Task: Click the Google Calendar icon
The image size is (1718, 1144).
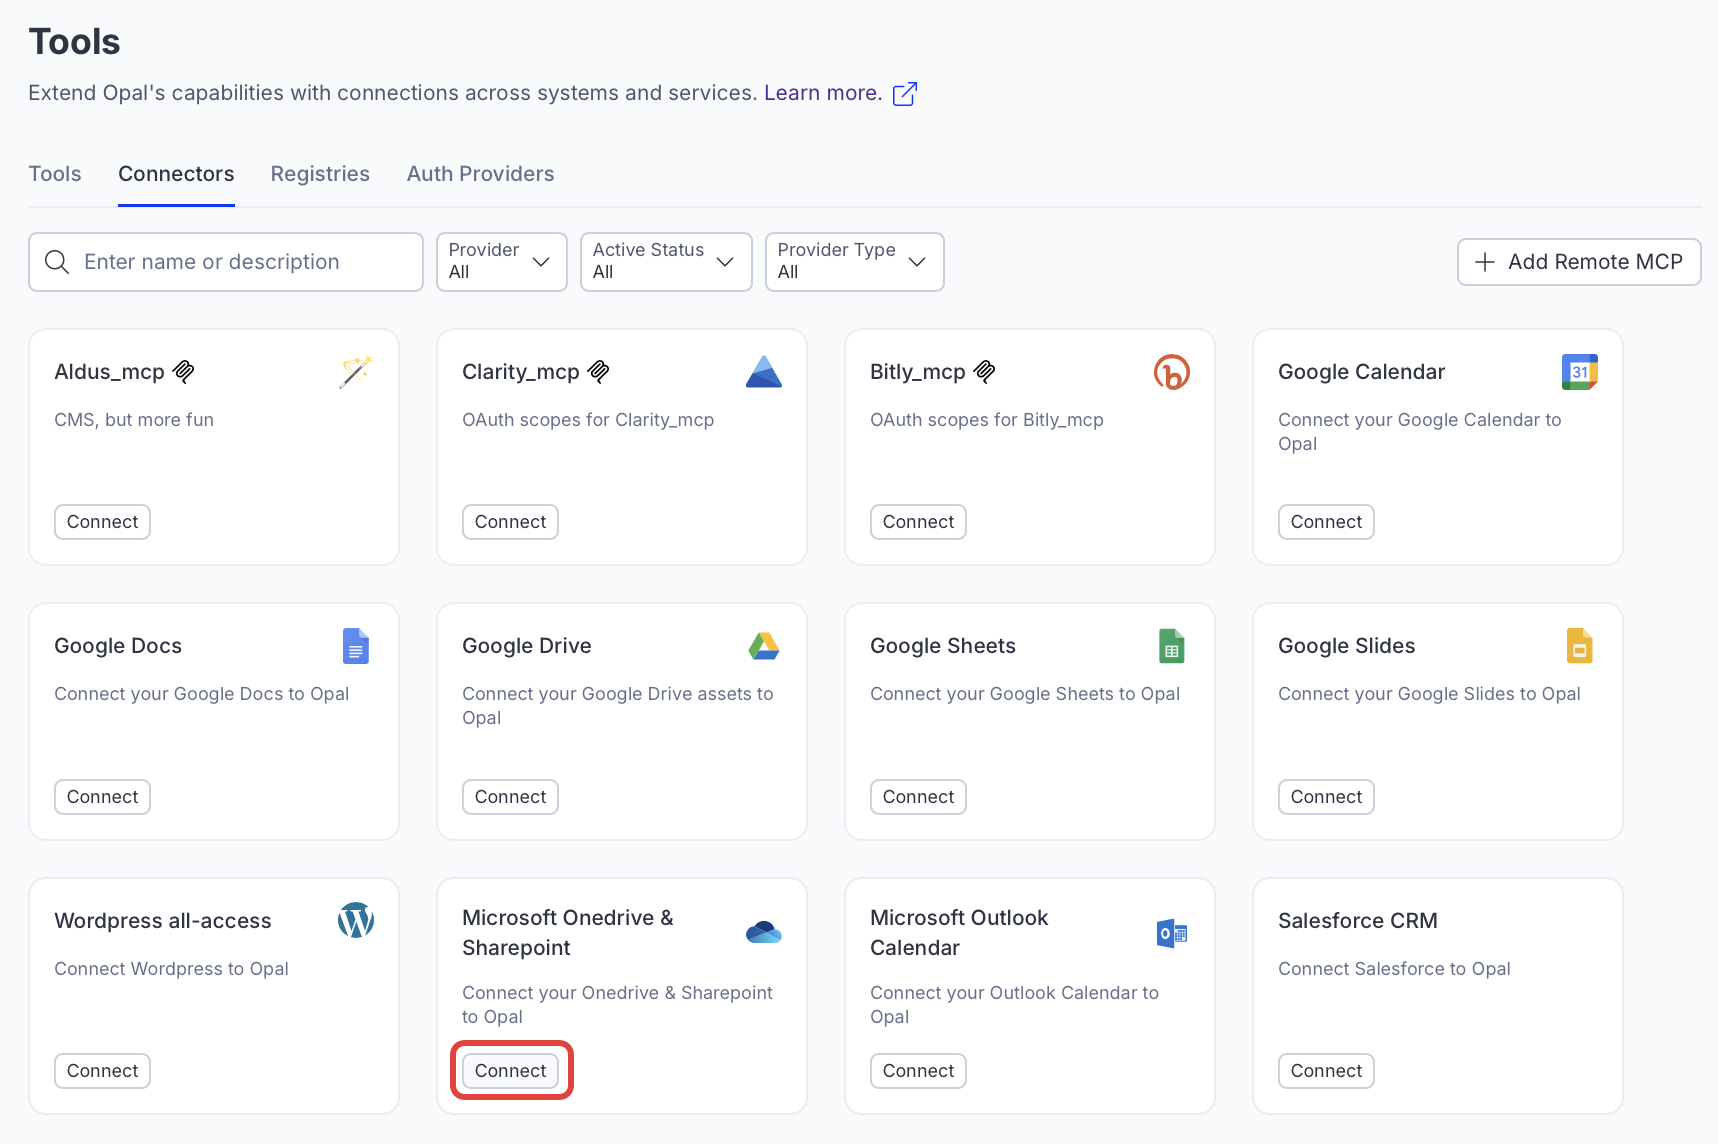Action: [x=1579, y=372]
